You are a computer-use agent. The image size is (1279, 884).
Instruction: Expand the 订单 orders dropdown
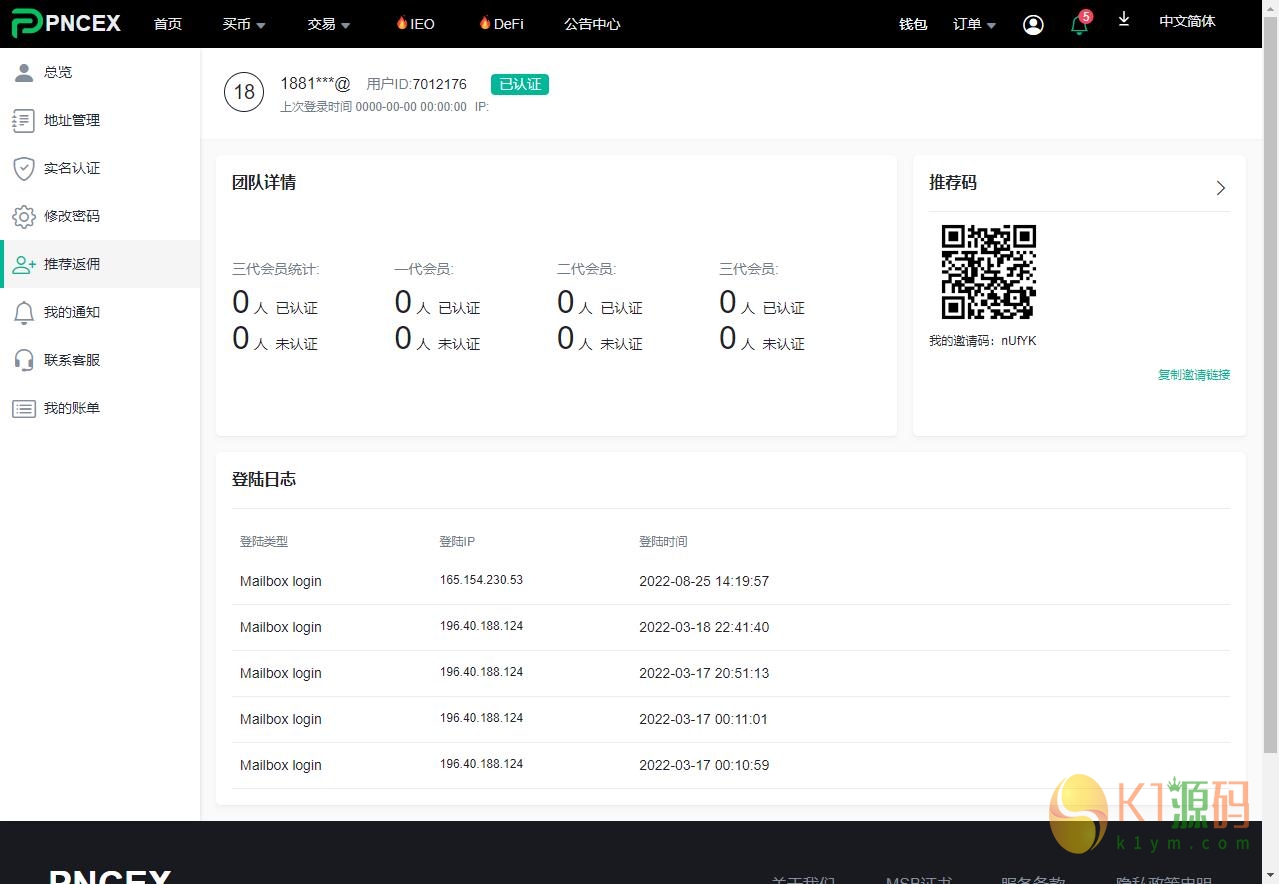point(974,24)
